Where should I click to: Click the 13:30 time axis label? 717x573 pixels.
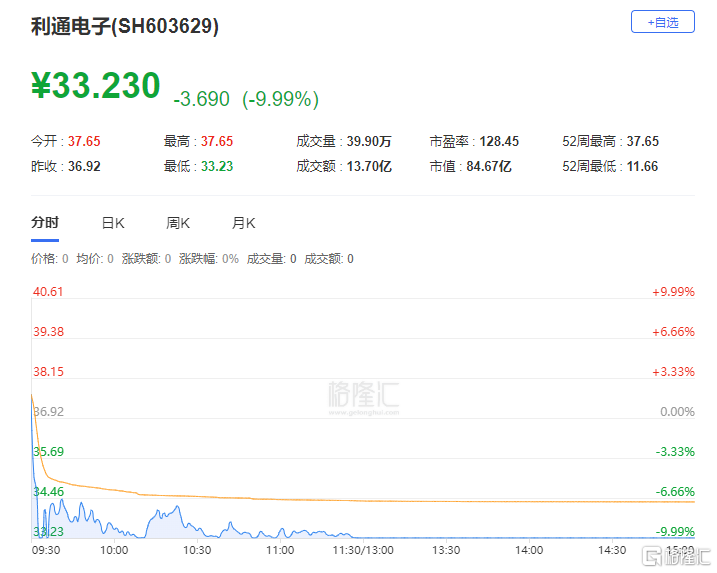pyautogui.click(x=446, y=550)
